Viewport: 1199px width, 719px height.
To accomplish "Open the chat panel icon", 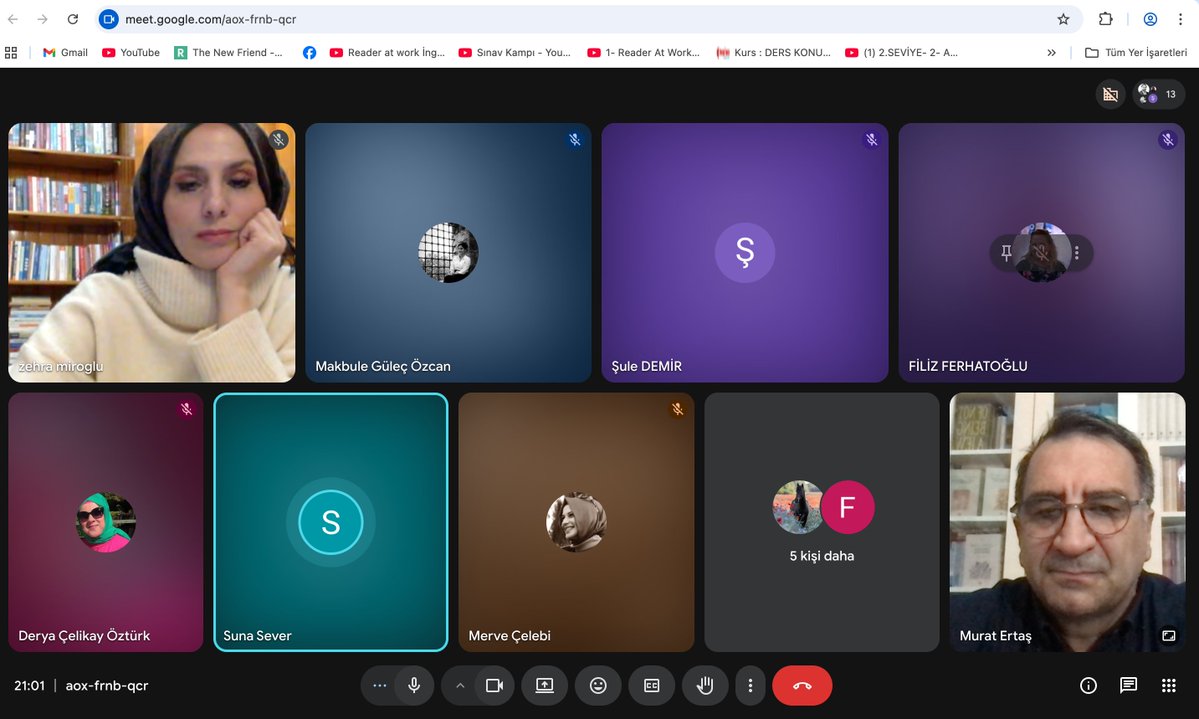I will [1129, 685].
